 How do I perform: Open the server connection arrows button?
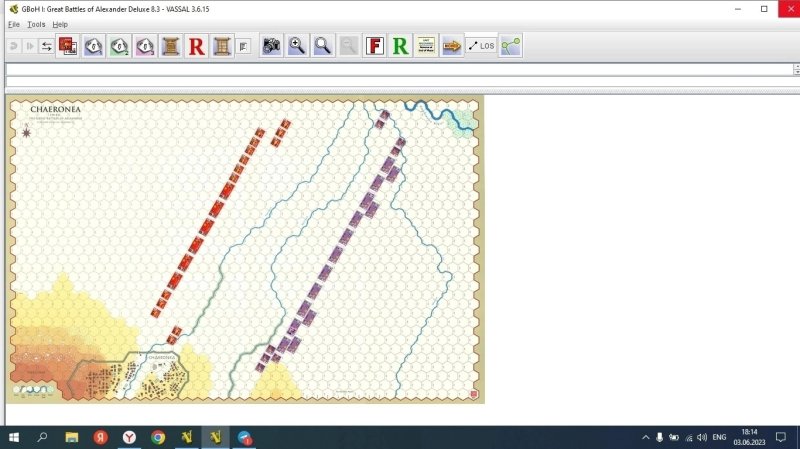(x=46, y=46)
